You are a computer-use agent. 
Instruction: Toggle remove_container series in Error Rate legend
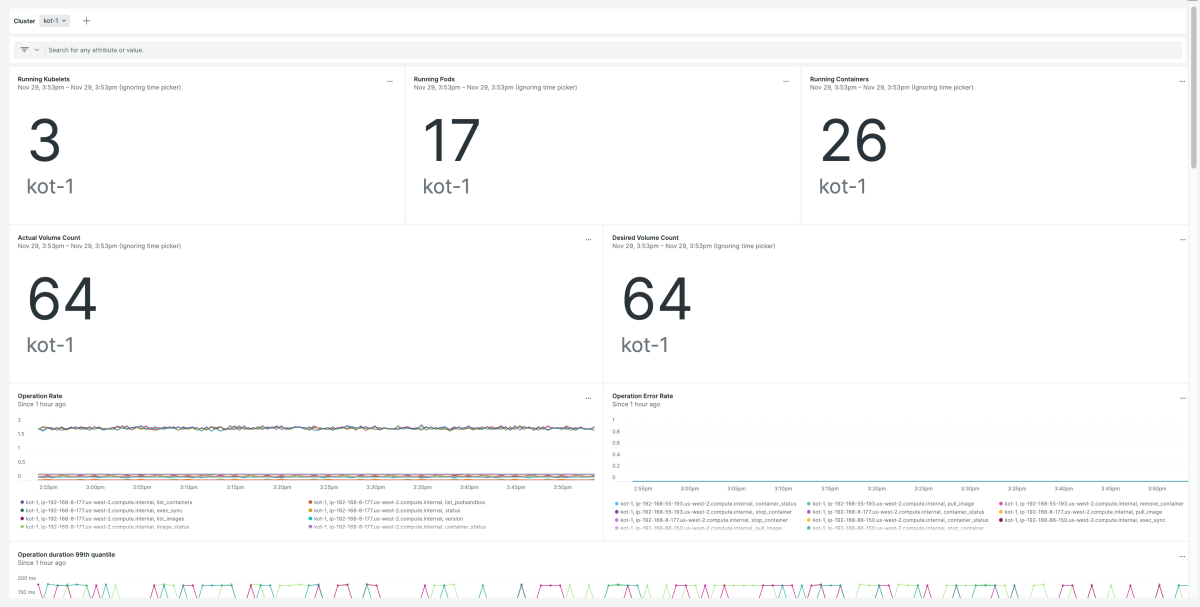click(1091, 504)
